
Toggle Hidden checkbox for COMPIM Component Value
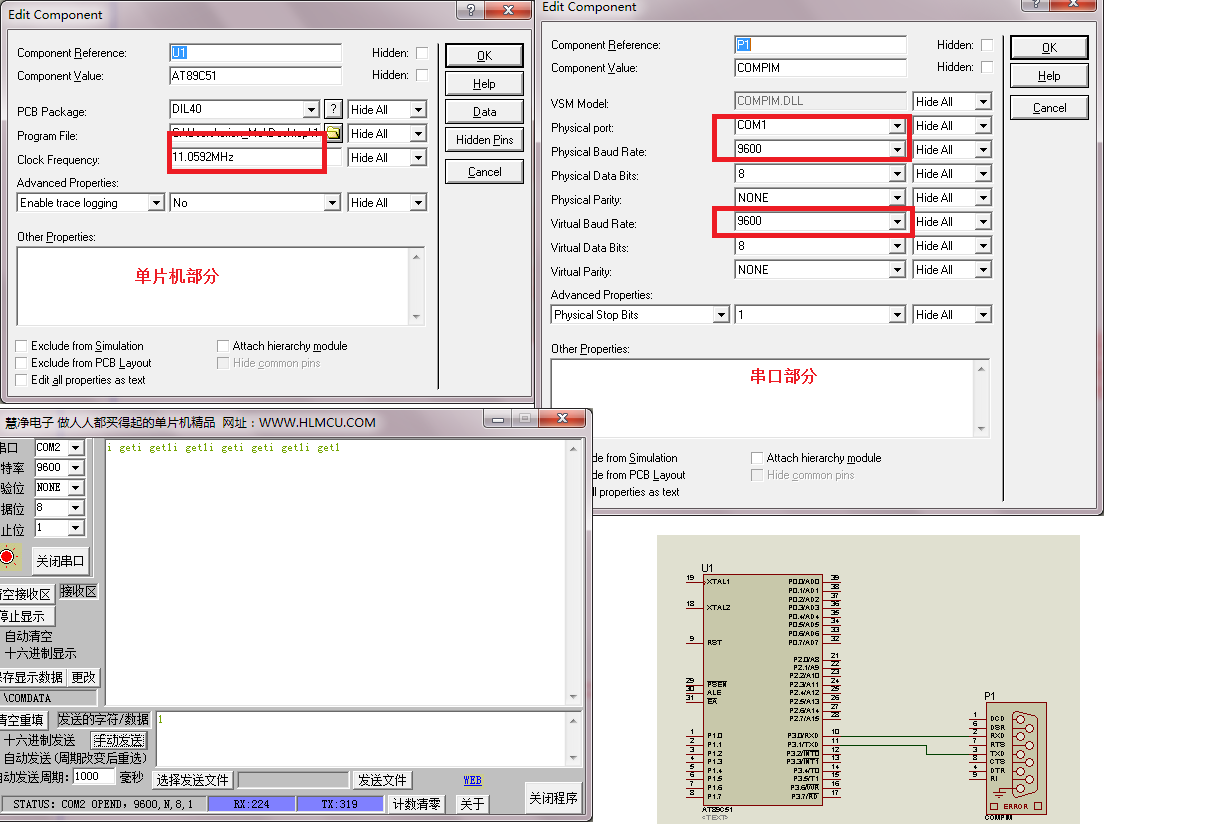pos(987,67)
